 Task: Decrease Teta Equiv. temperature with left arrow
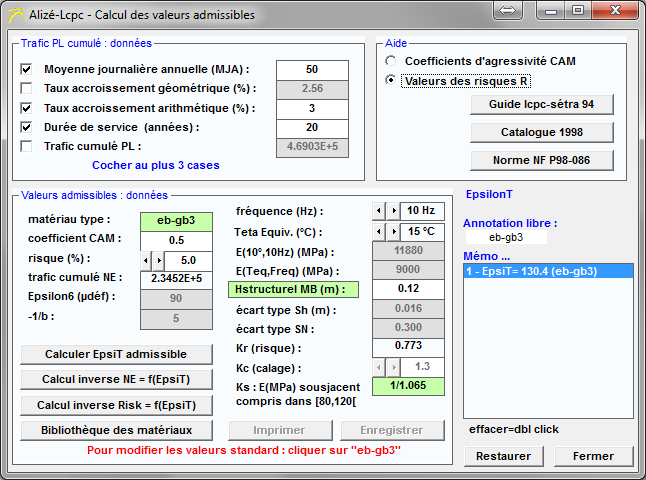point(379,232)
